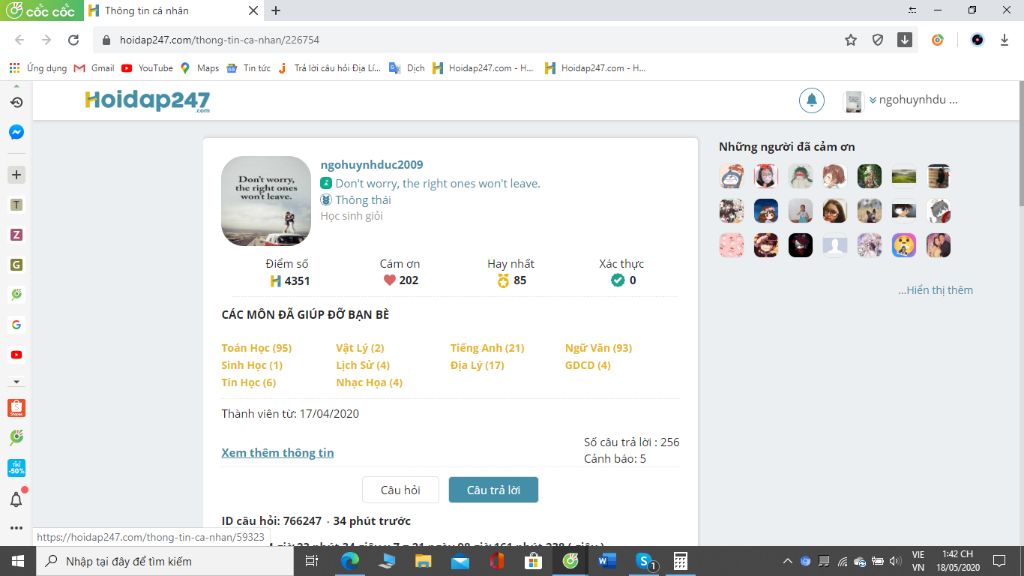The width and height of the screenshot is (1024, 576).
Task: Click the Lịch Sử (4) subject link
Action: pyautogui.click(x=362, y=365)
